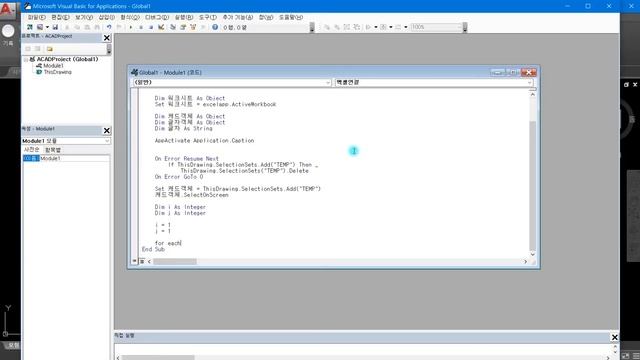Open the 형식(O) menu
The image size is (640, 360).
(x=130, y=17)
